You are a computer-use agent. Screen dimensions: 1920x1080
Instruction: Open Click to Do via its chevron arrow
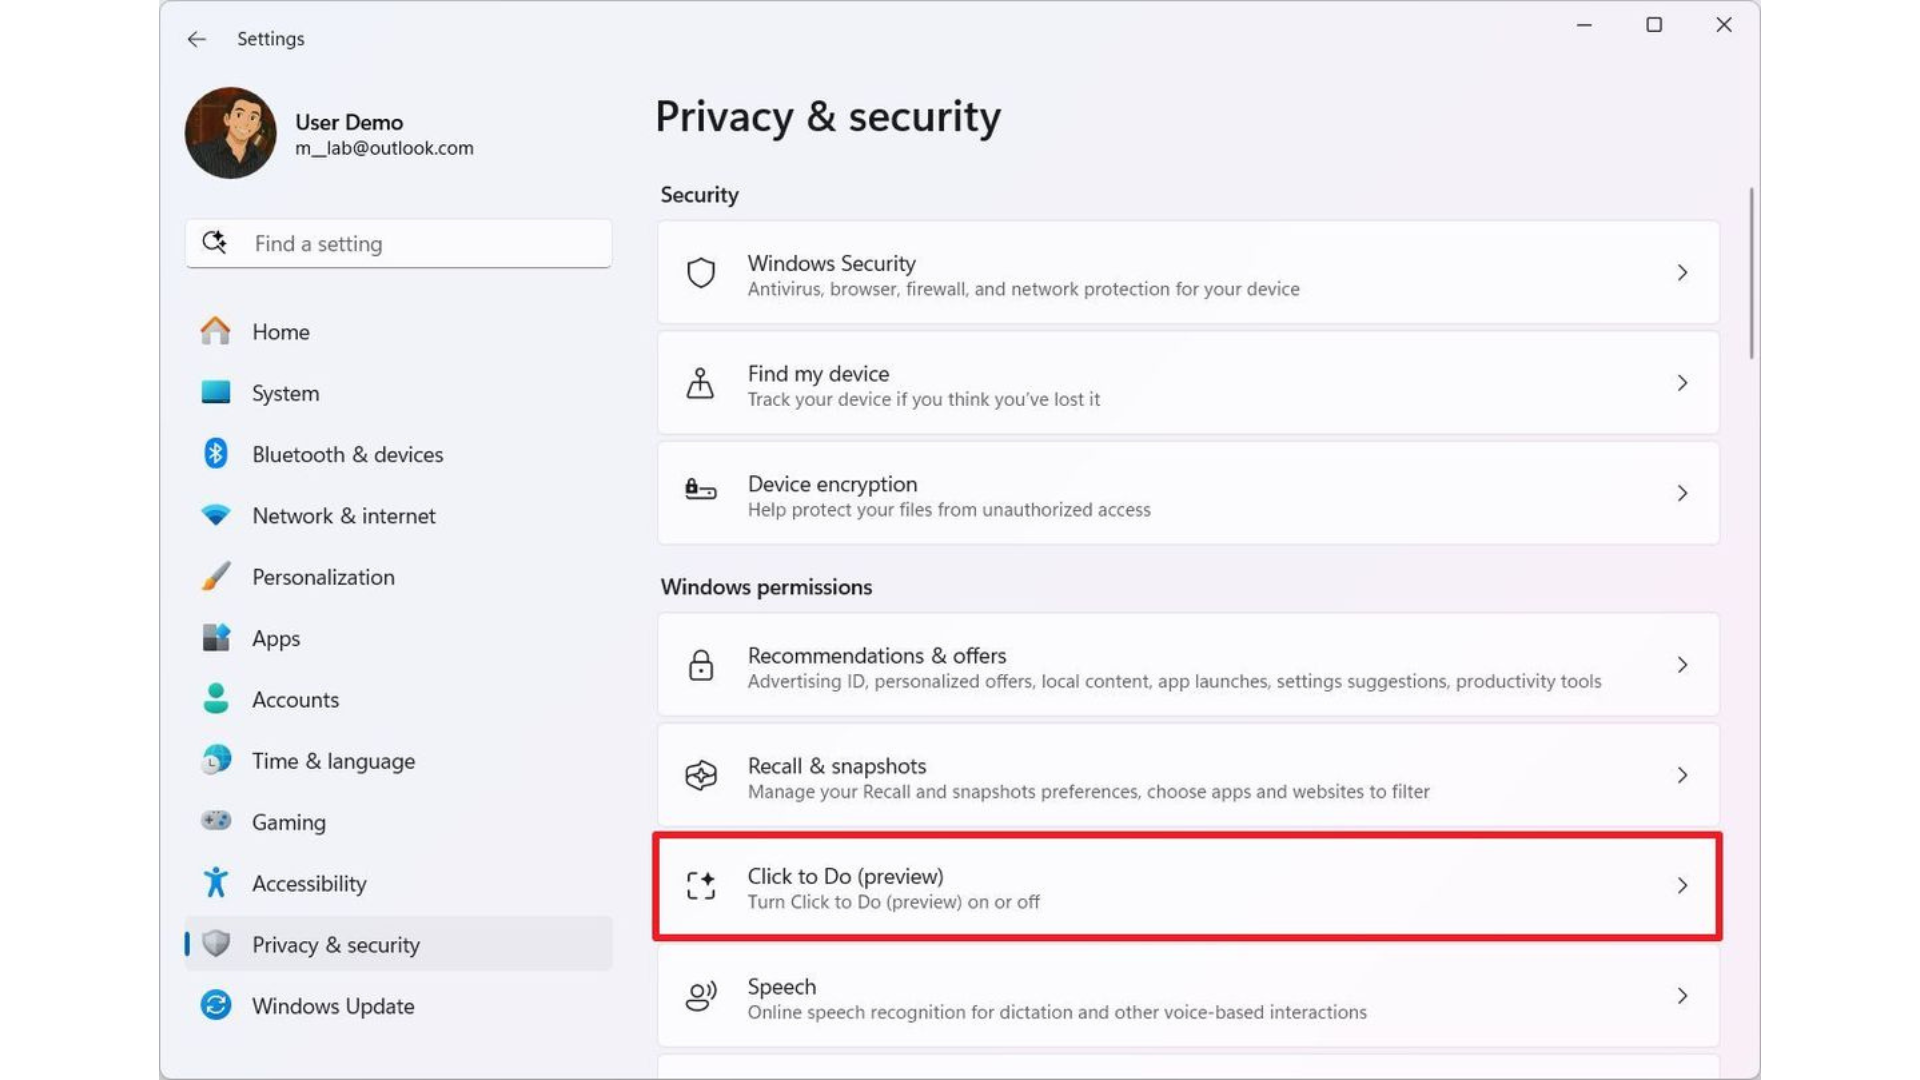point(1683,886)
